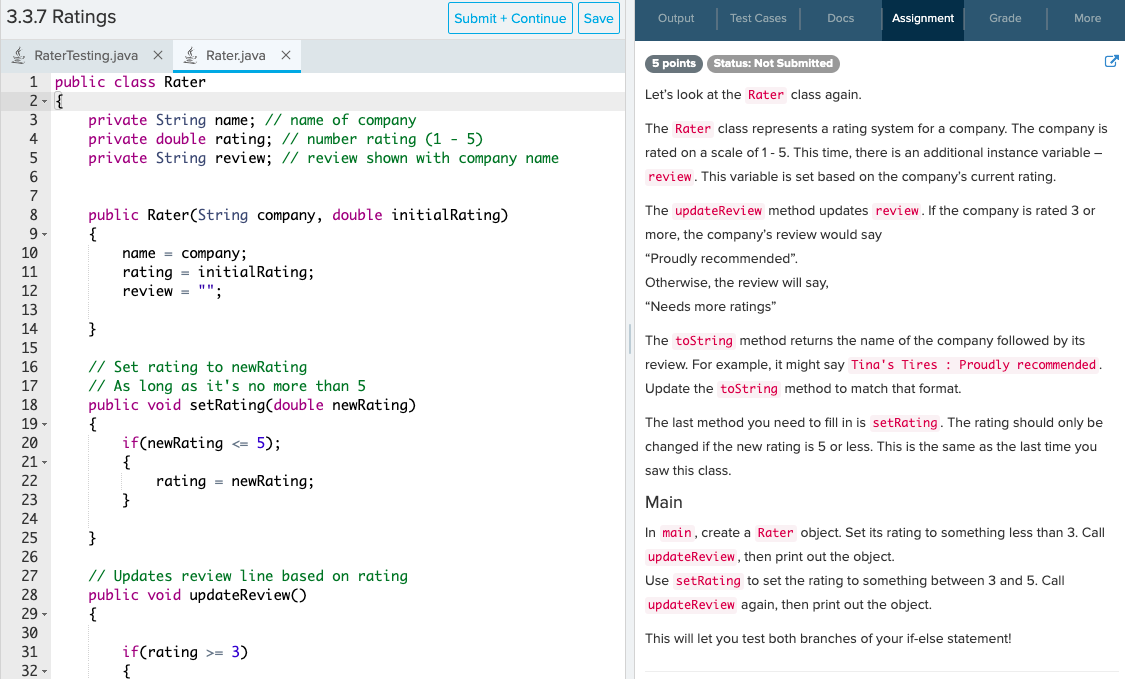Click the Save button
Screen dimensions: 1125x679
[x=598, y=18]
